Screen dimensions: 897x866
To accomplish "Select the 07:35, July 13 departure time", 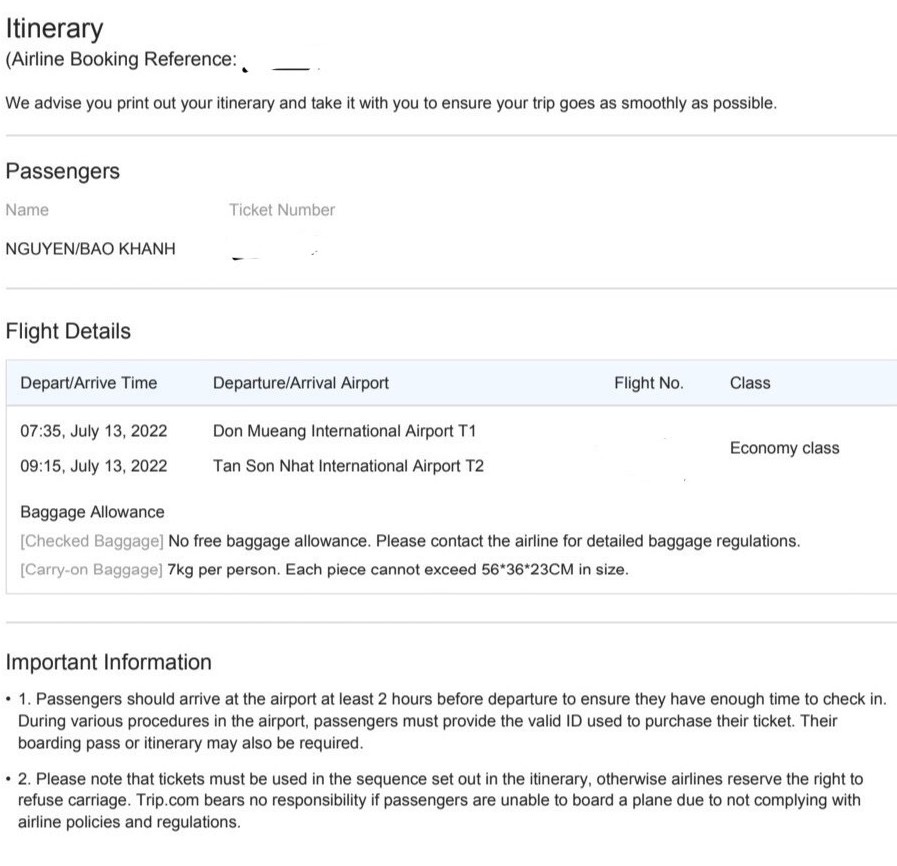I will tap(94, 432).
